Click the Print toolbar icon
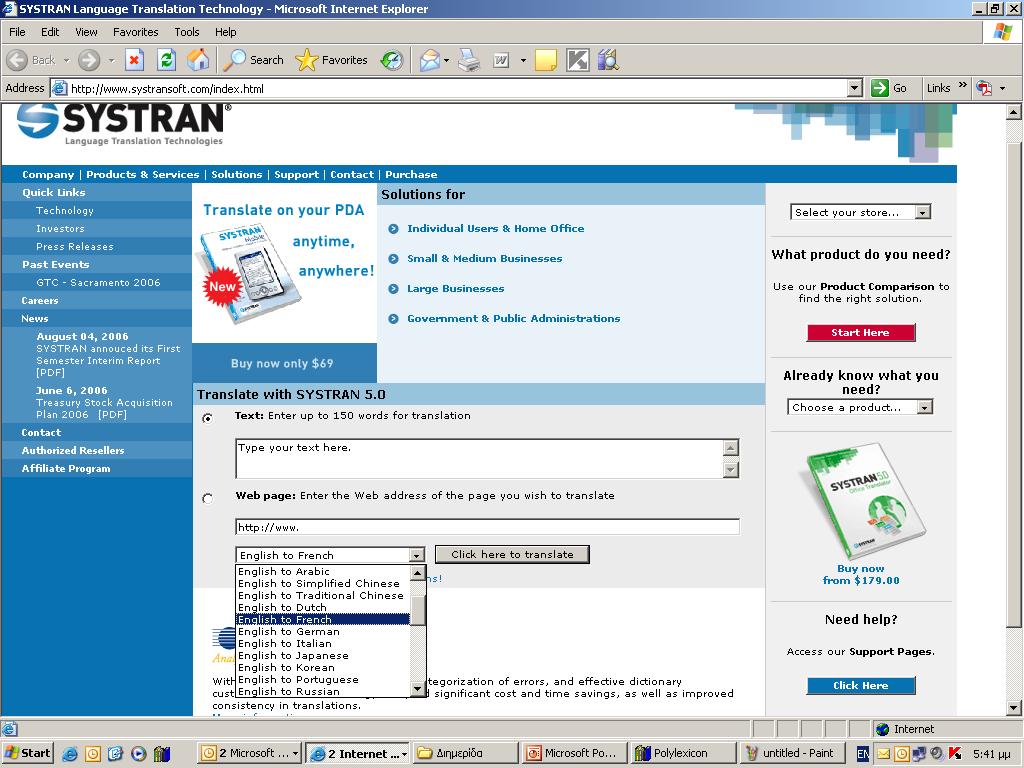Viewport: 1024px width, 768px height. pos(469,60)
